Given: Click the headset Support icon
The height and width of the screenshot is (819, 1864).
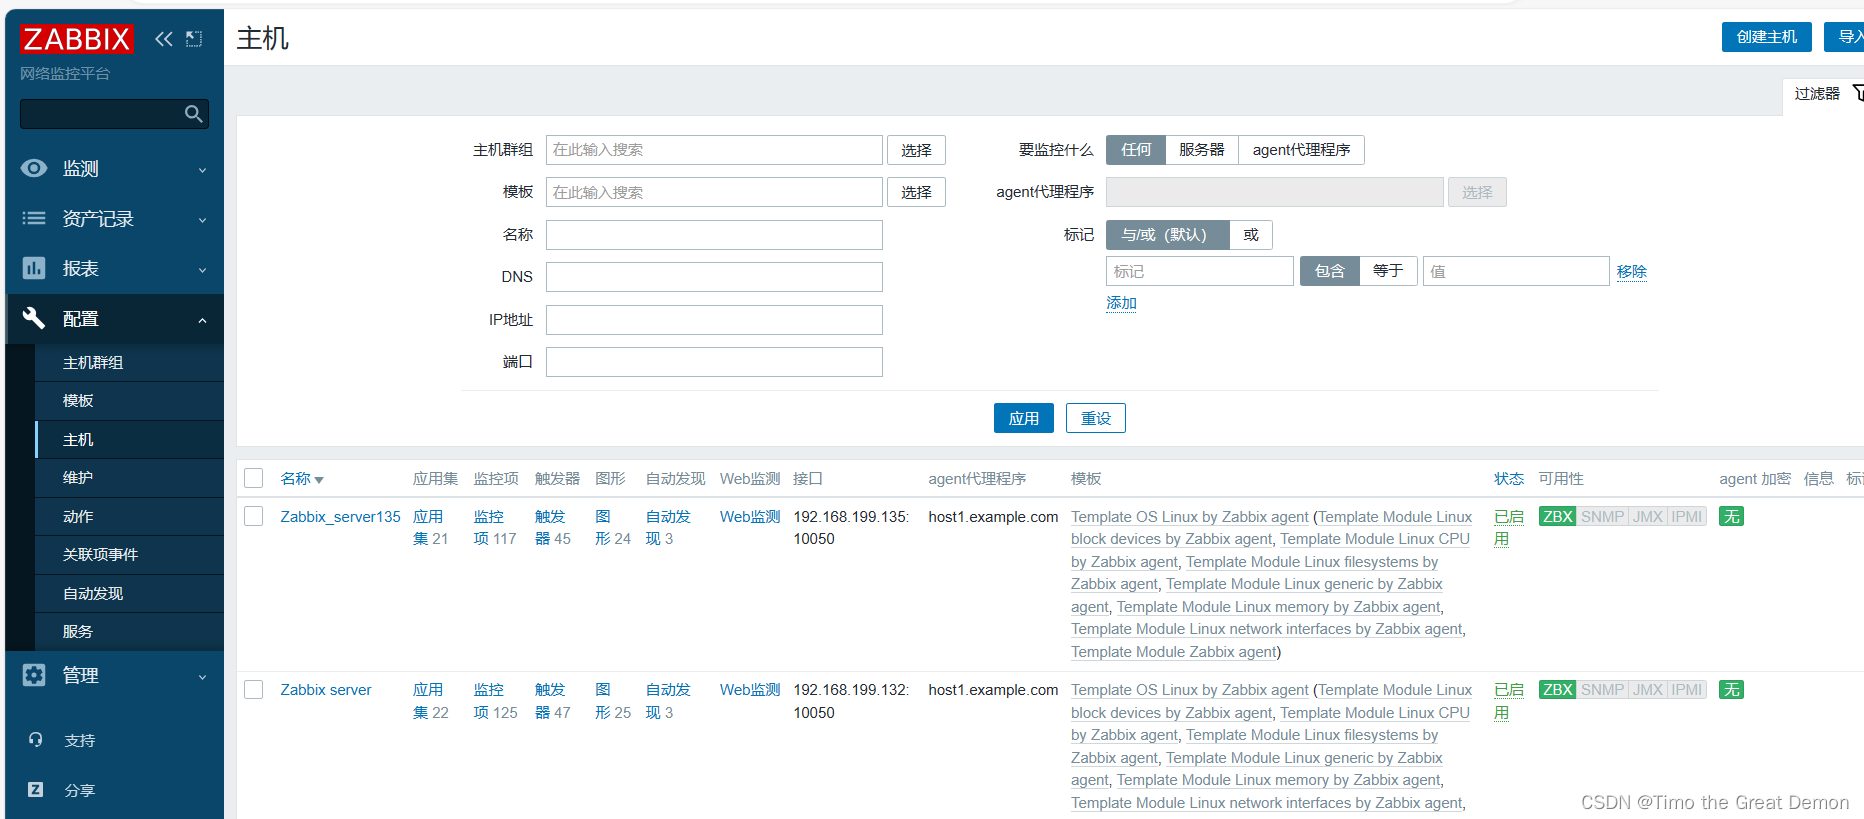Looking at the screenshot, I should [36, 740].
